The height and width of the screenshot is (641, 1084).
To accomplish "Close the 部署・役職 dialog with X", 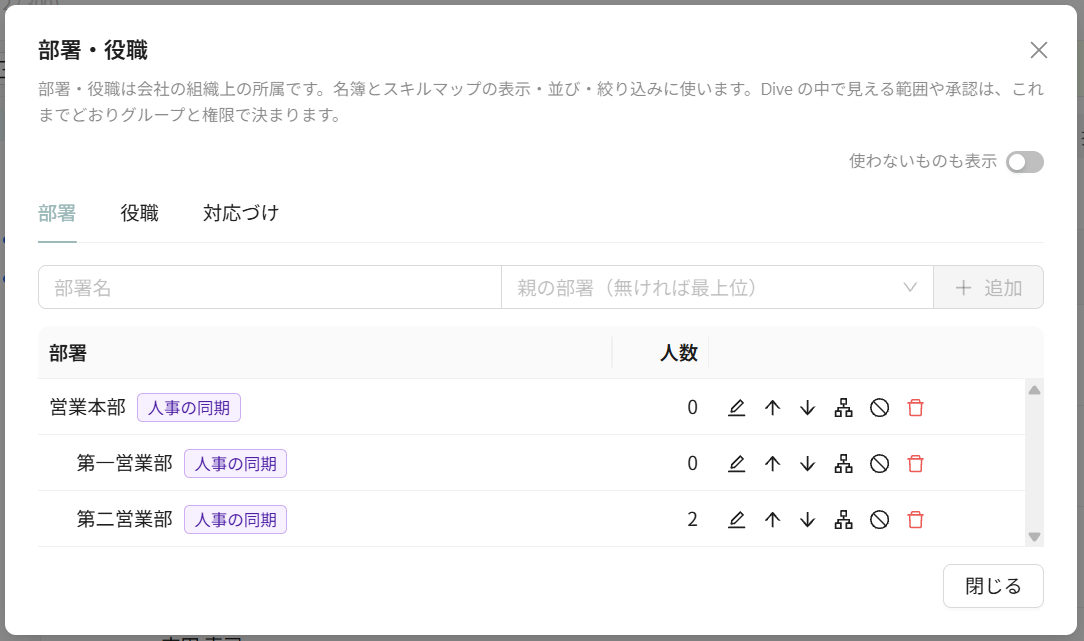I will pos(1038,50).
